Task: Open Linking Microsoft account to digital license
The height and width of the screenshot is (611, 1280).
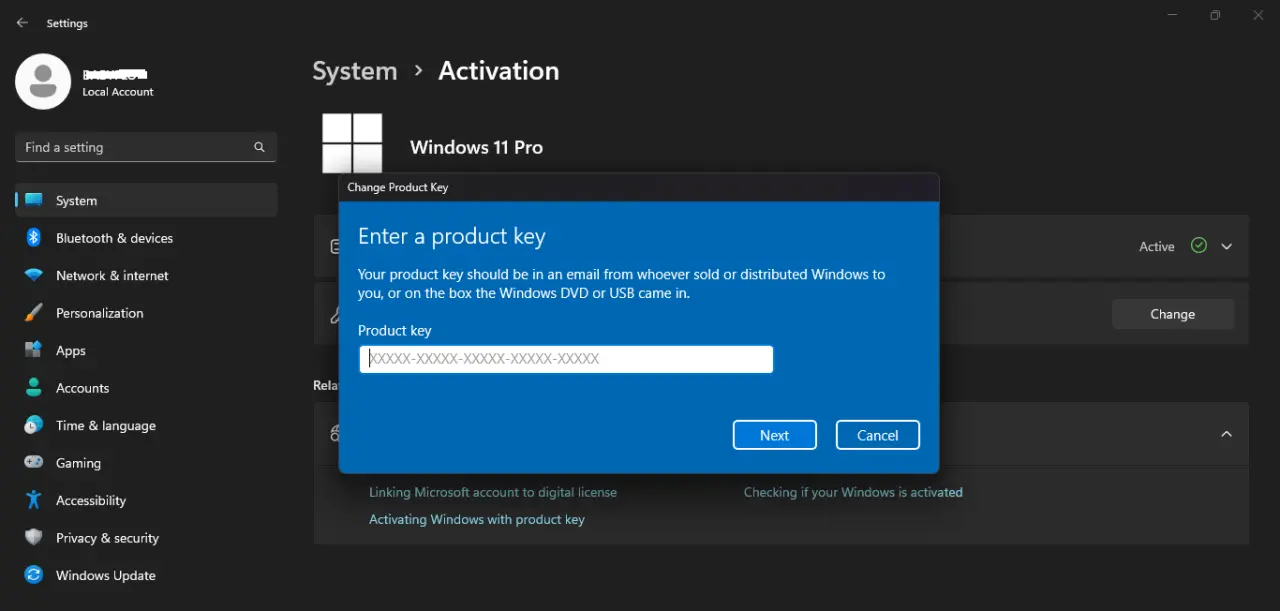Action: coord(493,492)
